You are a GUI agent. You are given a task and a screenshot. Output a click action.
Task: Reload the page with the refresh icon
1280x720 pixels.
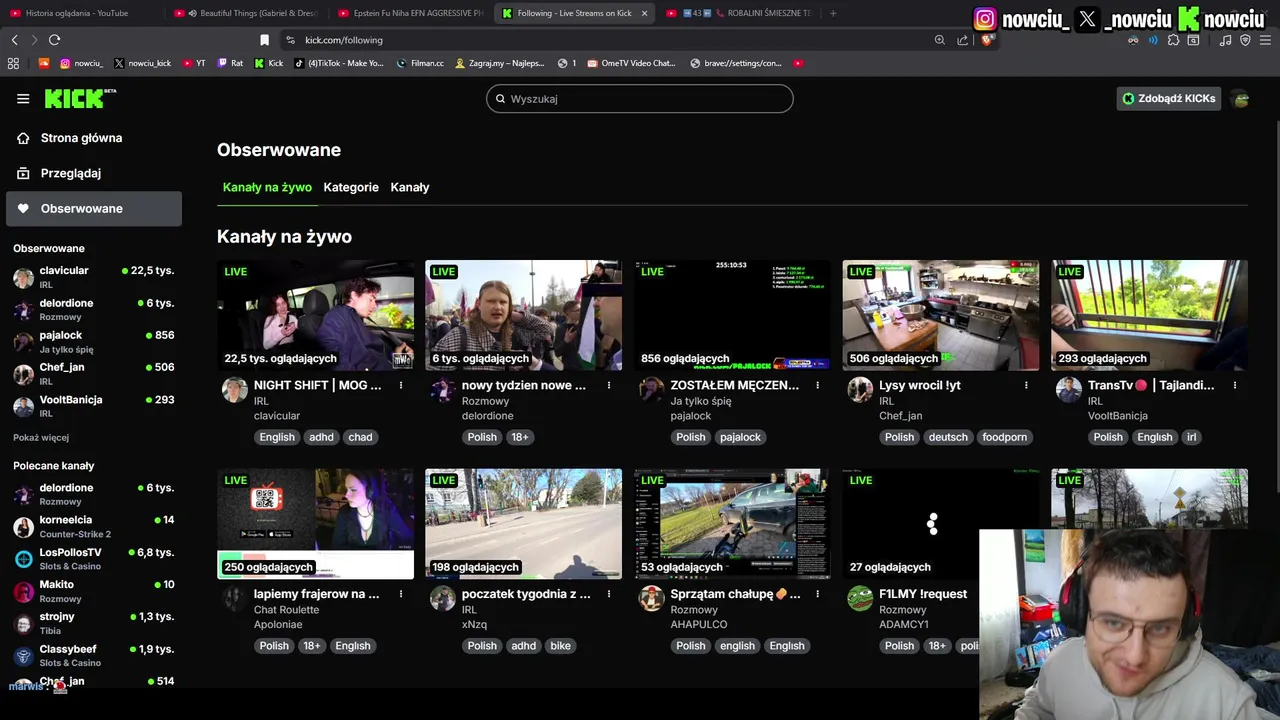(x=54, y=40)
